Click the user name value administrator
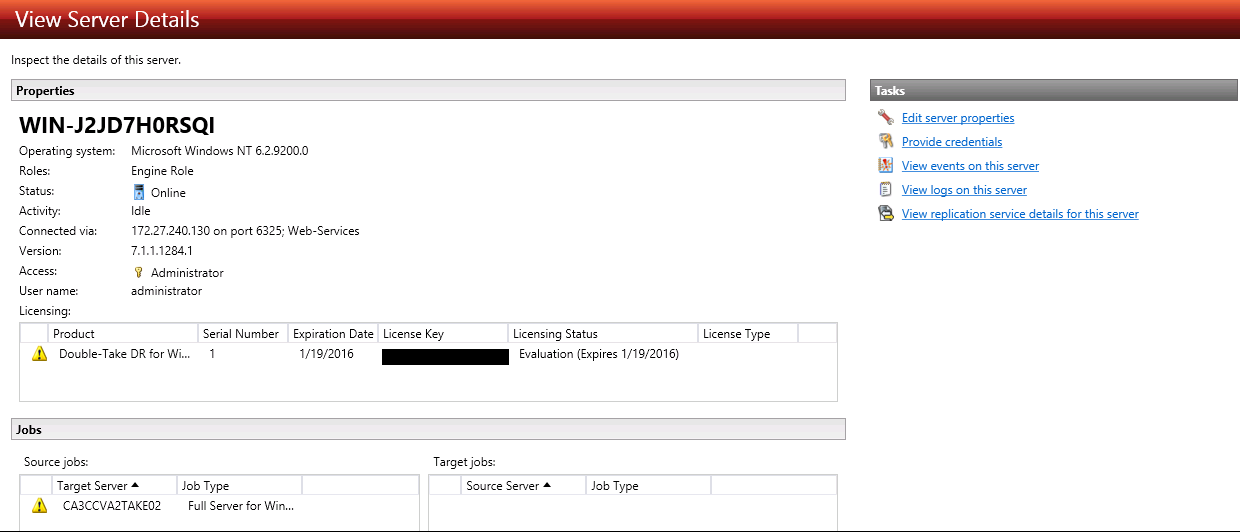This screenshot has height=532, width=1240. [x=166, y=291]
